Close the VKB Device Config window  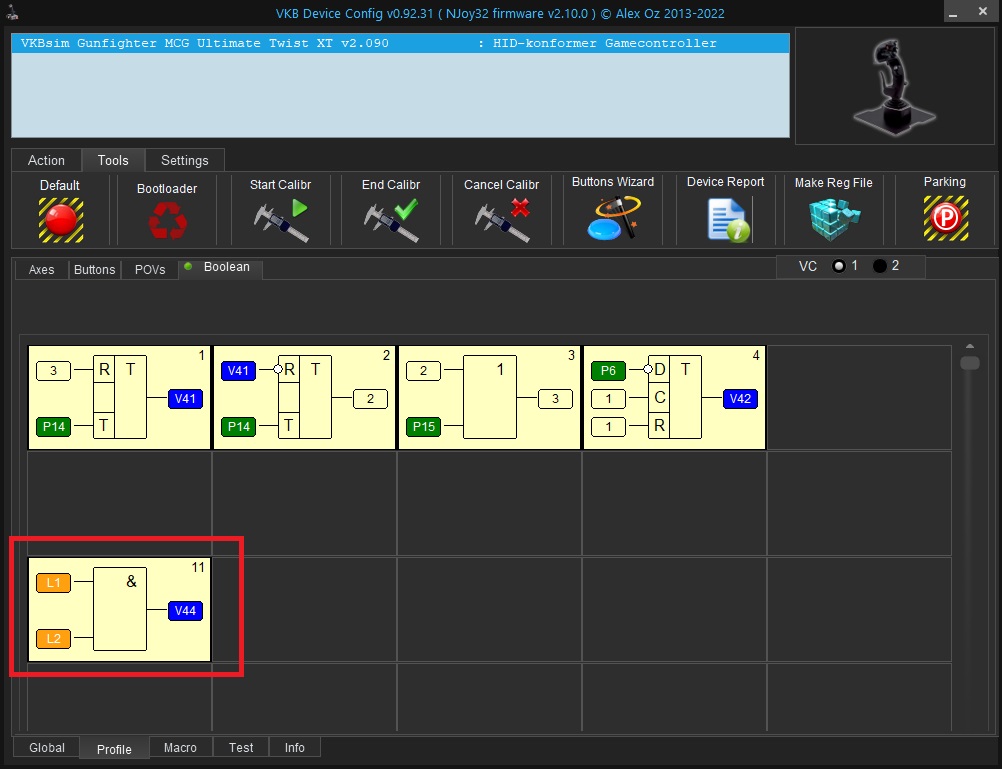(x=983, y=12)
